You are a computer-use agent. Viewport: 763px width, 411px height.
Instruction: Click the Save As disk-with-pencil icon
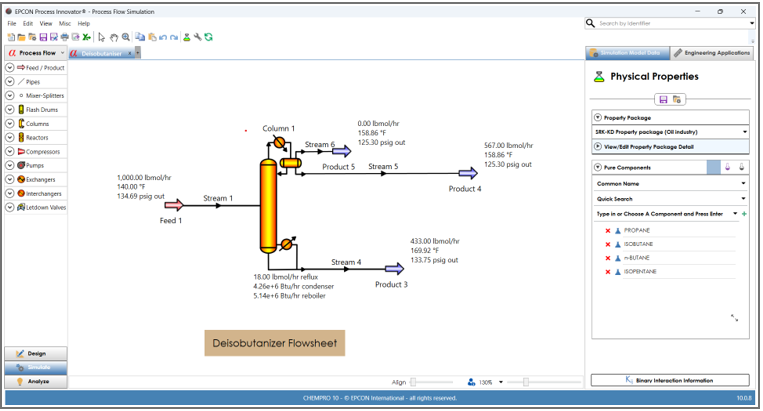[54, 37]
